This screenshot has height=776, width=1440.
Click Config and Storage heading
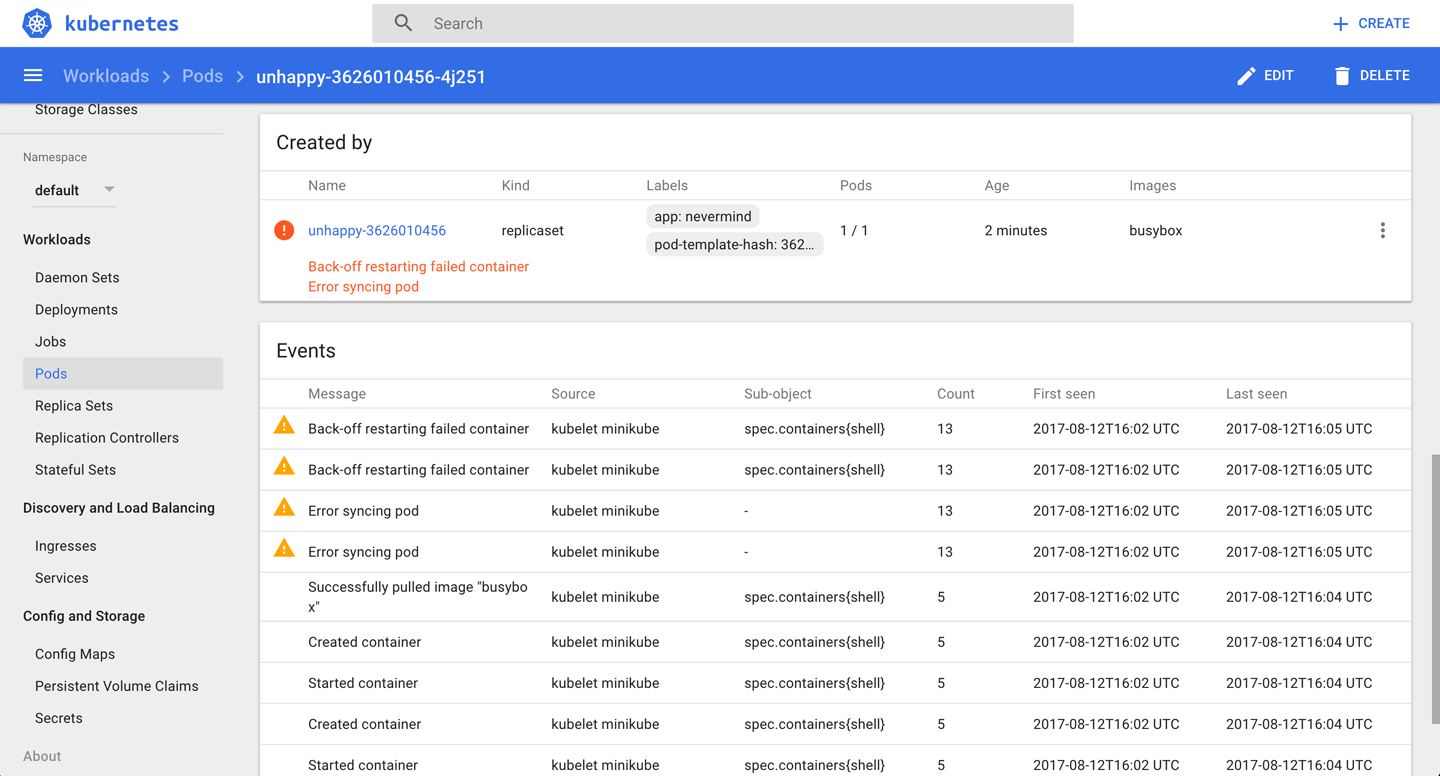84,615
